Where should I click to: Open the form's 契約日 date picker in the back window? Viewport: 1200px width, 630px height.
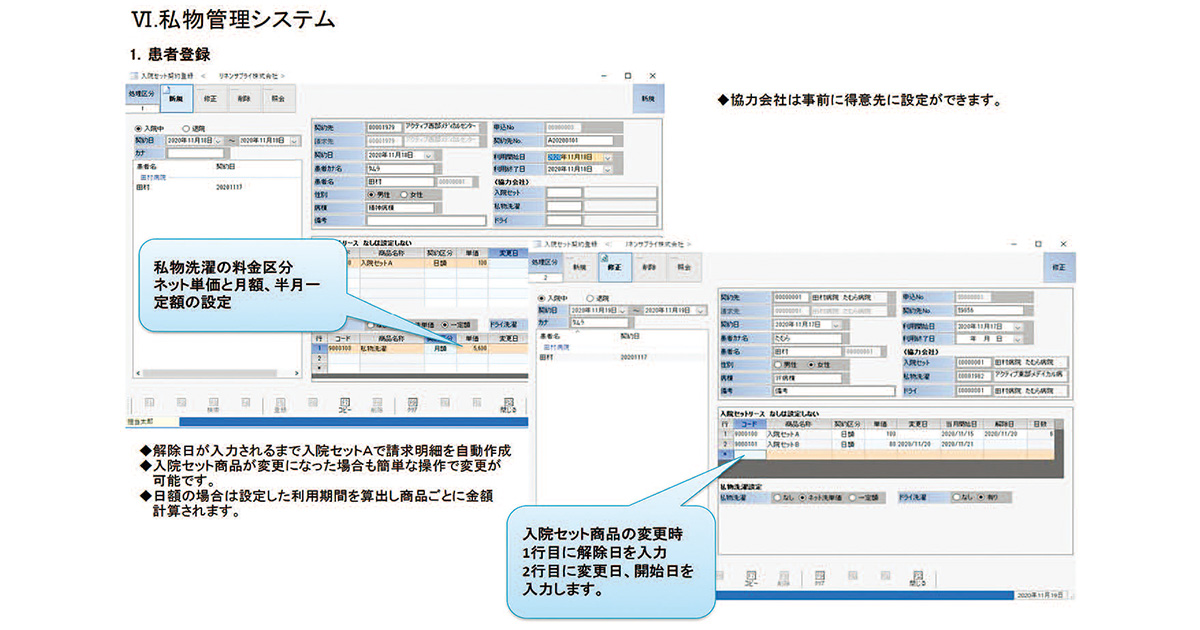tap(429, 155)
